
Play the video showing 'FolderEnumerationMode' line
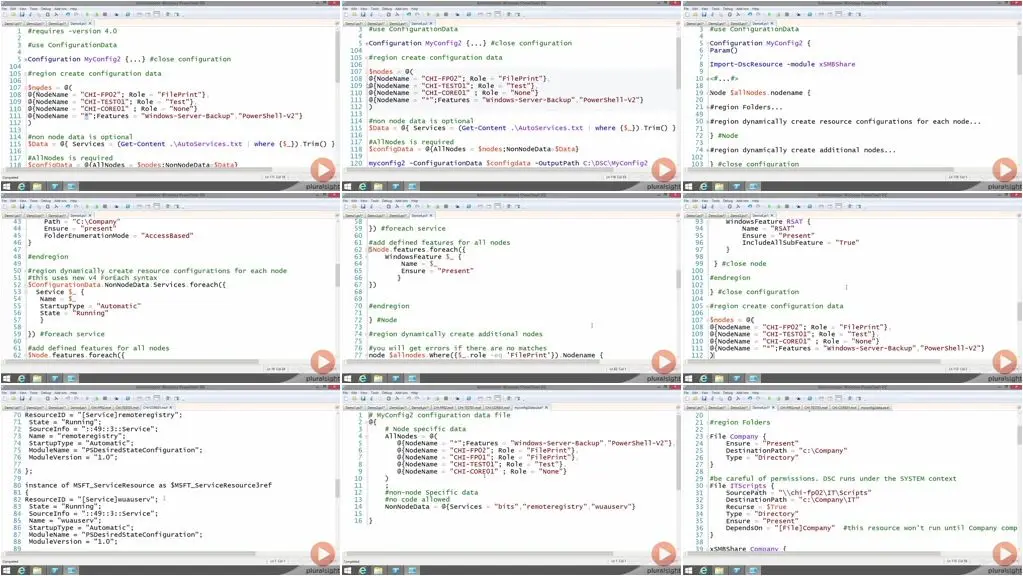tap(322, 361)
